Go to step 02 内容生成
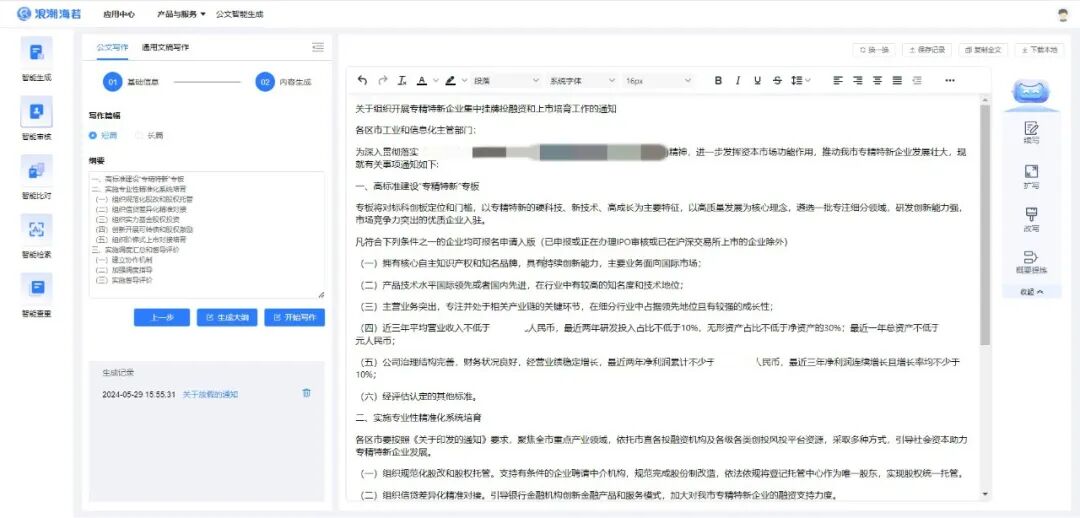Viewport: 1080px width, 518px height. (283, 82)
